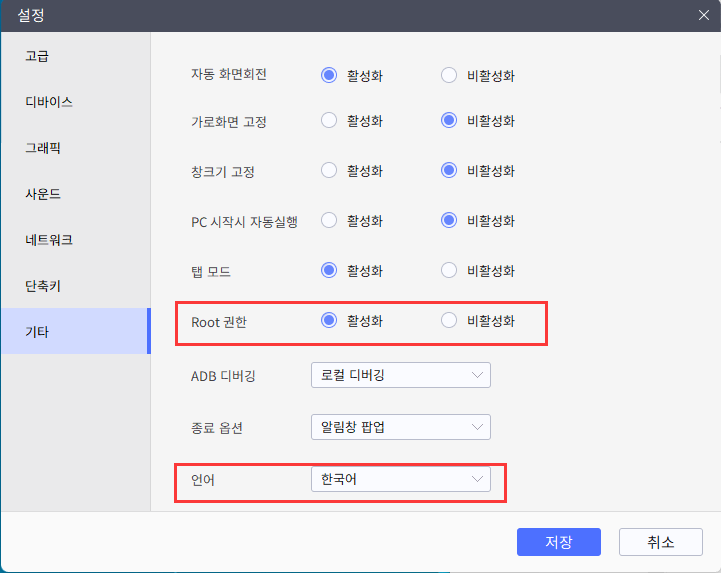Disable 자동 화면회전 with 비활성화 radio

449,75
